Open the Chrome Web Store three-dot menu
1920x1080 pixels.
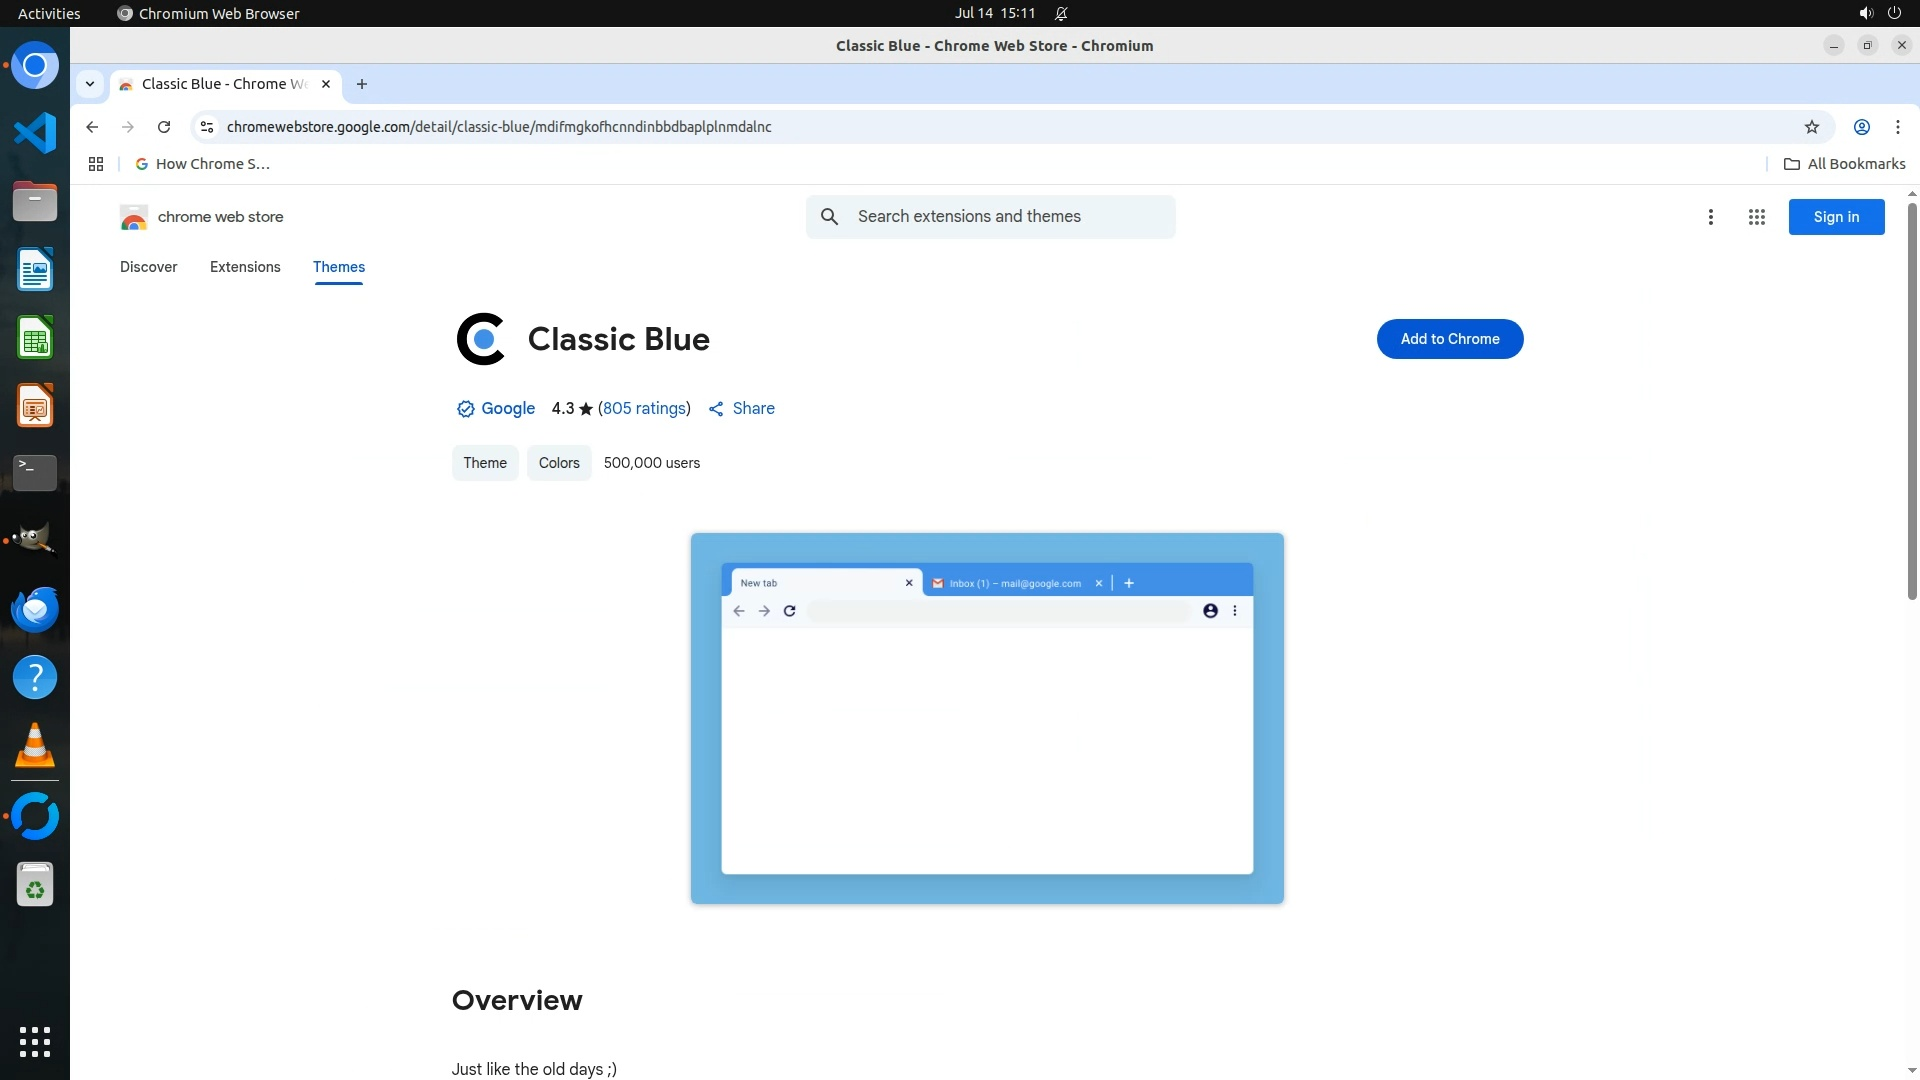1710,217
